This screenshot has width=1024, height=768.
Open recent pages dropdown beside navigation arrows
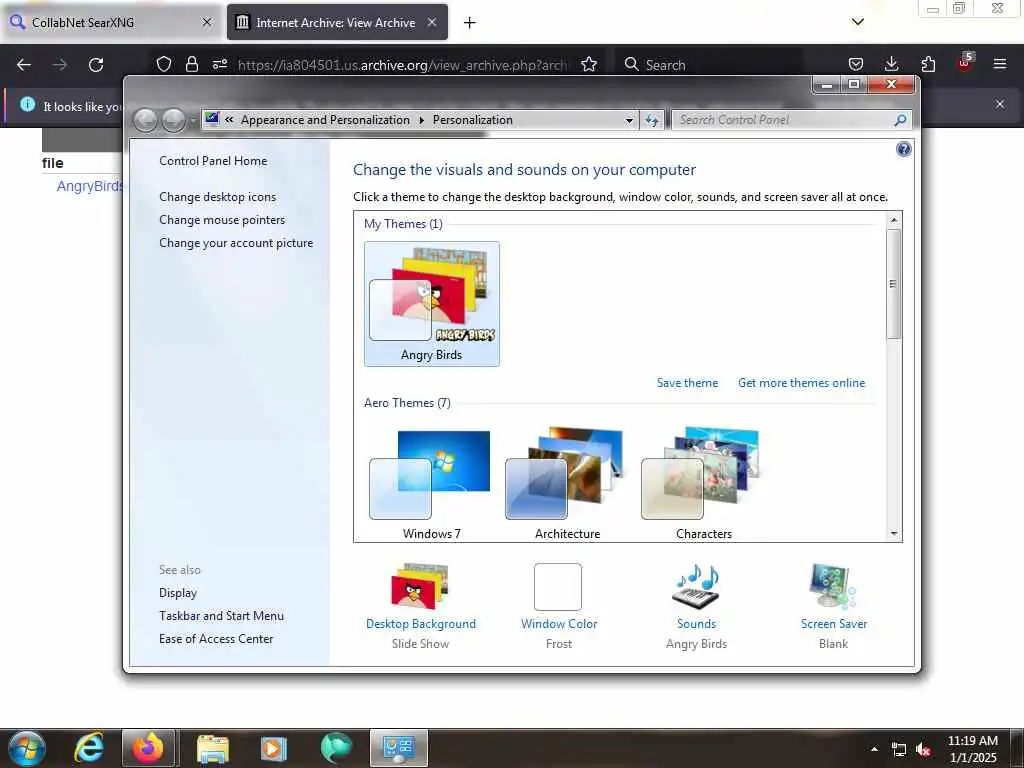(x=193, y=121)
